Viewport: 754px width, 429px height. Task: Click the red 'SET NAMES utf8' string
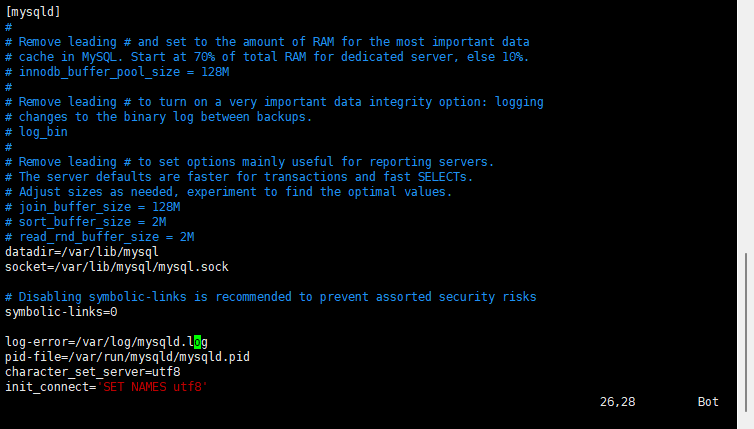point(152,387)
